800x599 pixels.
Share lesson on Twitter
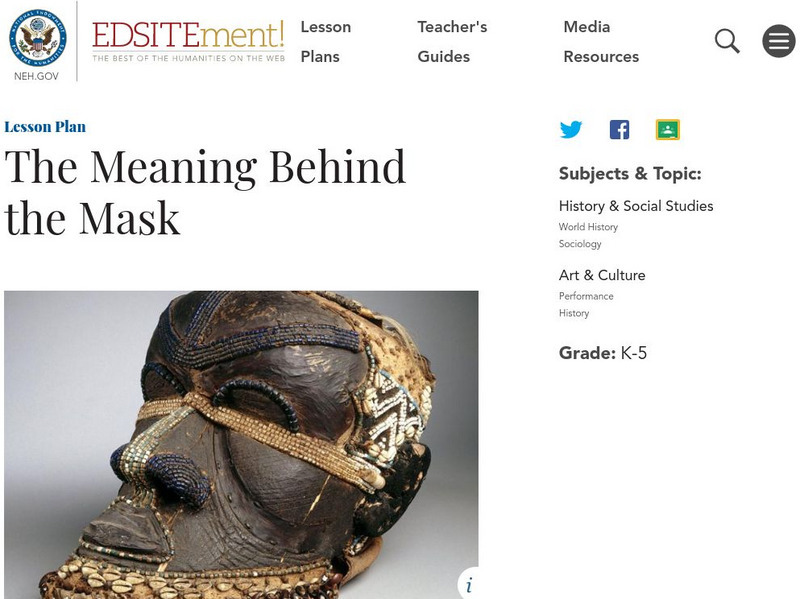[570, 130]
